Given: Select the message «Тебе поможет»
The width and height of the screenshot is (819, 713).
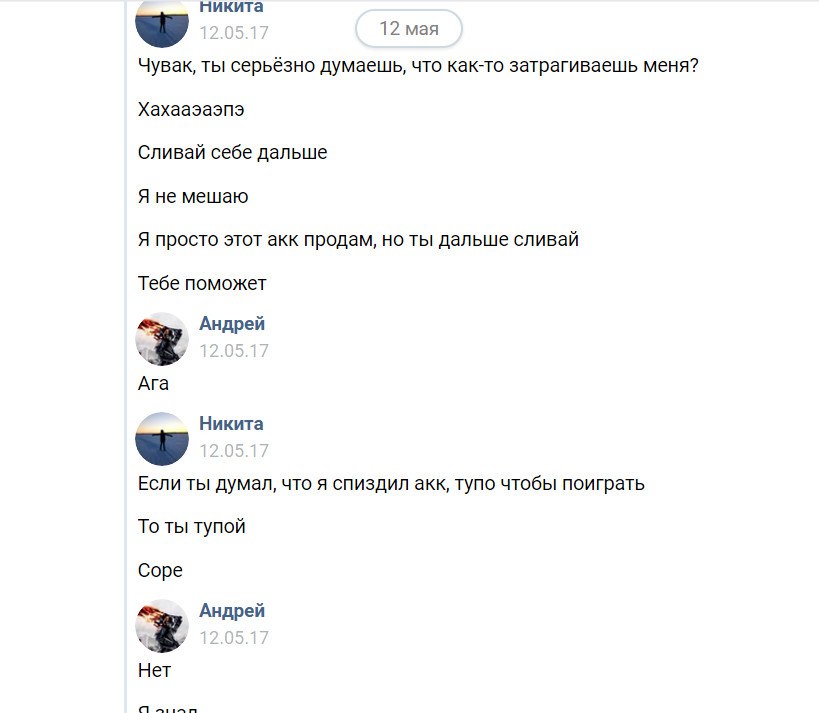Looking at the screenshot, I should (x=202, y=283).
